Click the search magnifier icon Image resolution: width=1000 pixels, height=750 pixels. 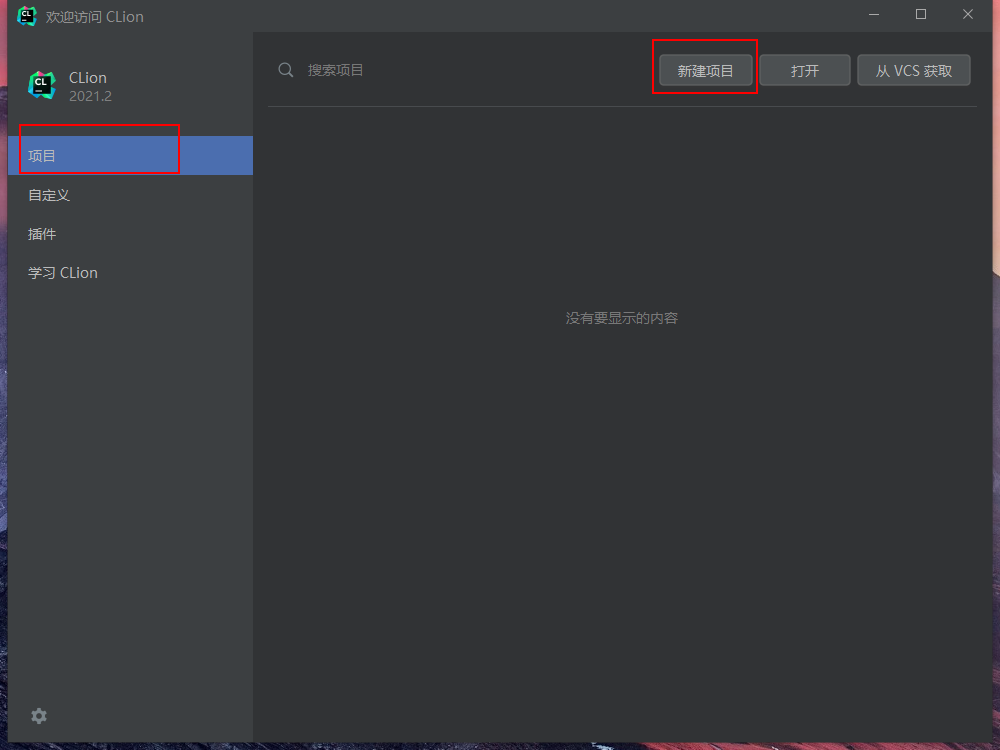(x=286, y=70)
